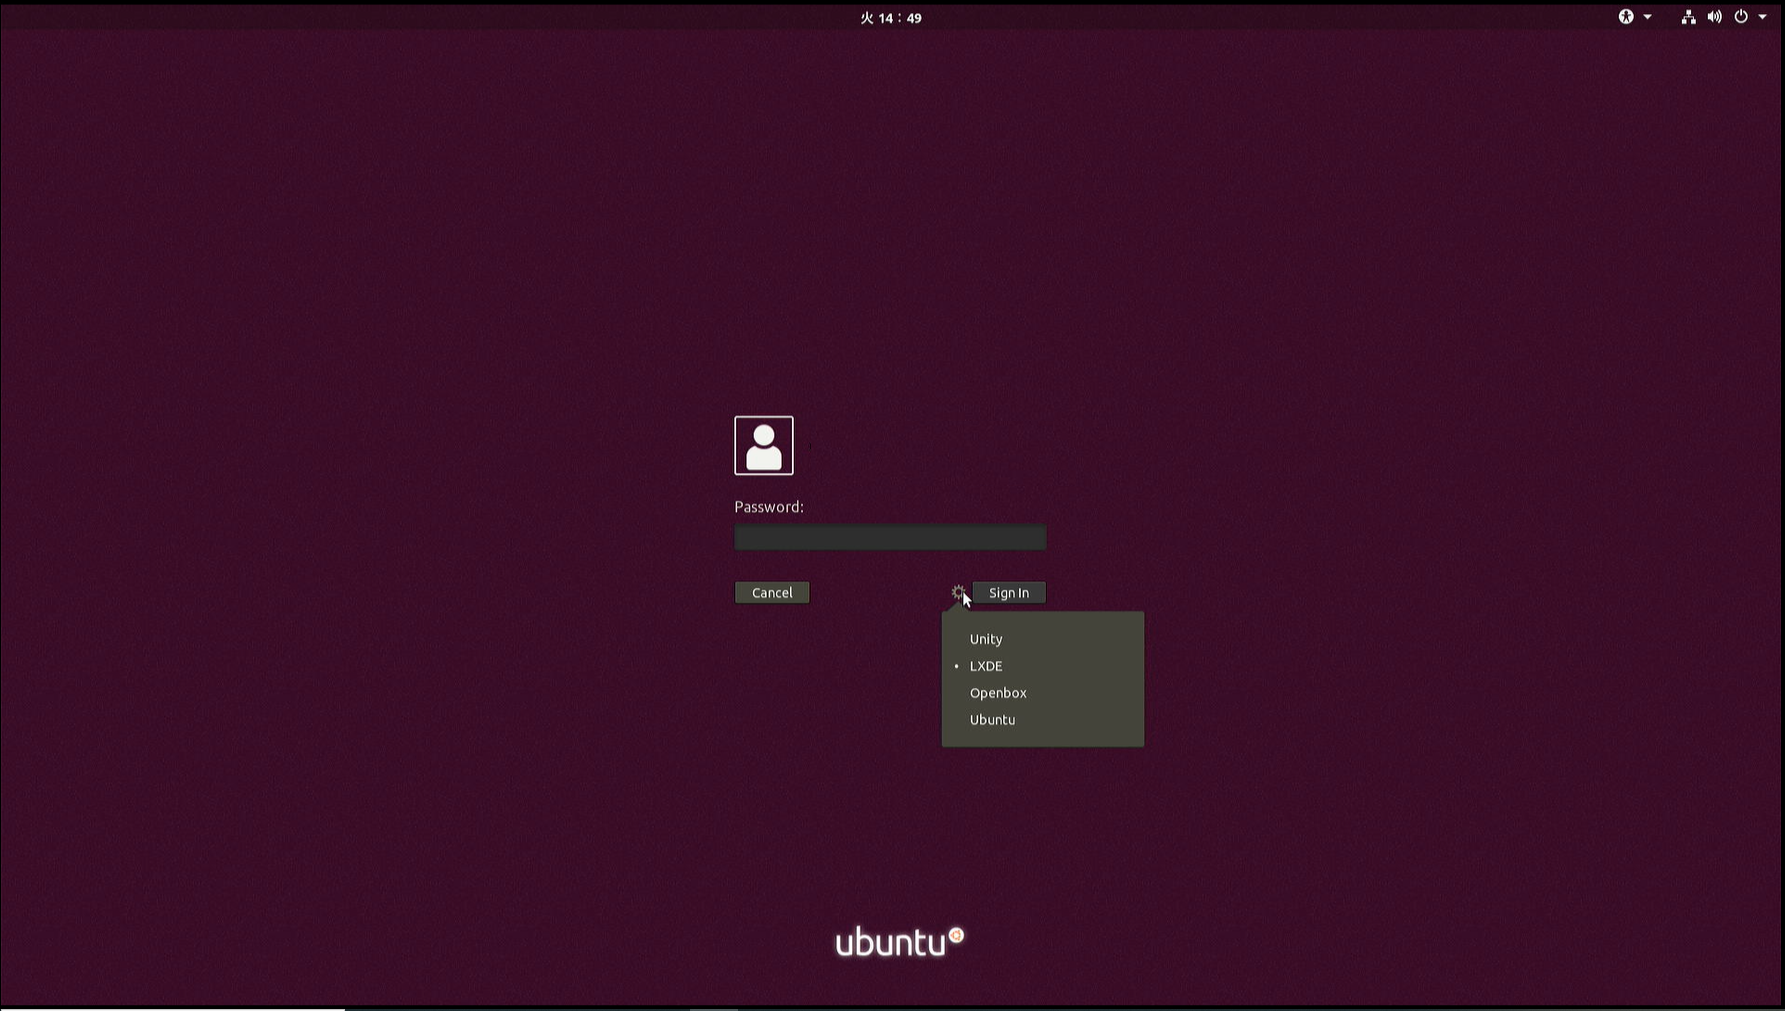
Task: Select the LXDE session
Action: pos(1043,666)
